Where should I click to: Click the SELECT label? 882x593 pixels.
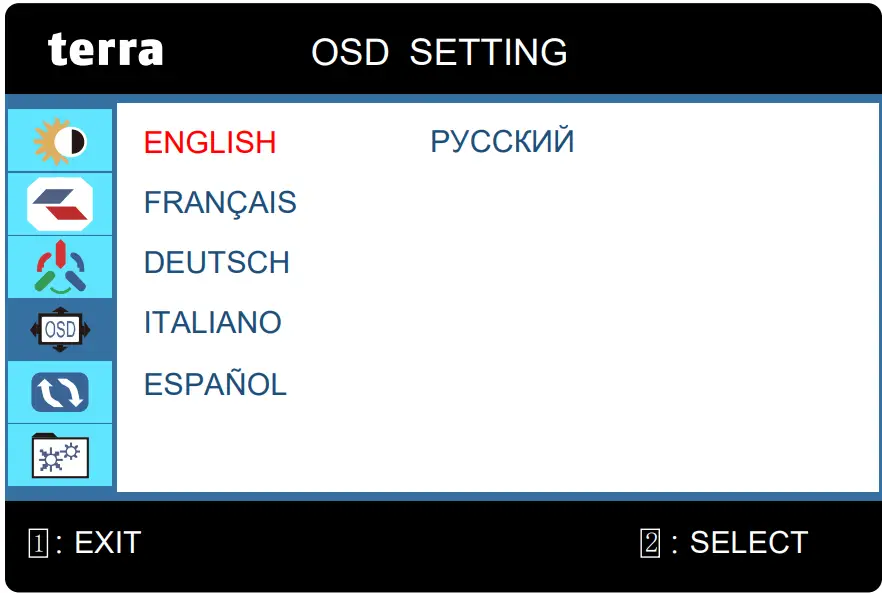[748, 543]
